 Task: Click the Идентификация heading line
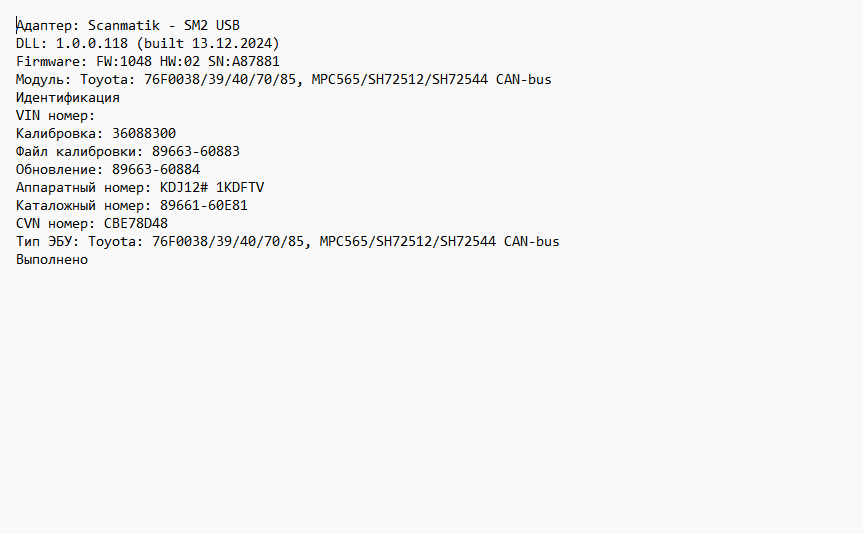click(68, 98)
